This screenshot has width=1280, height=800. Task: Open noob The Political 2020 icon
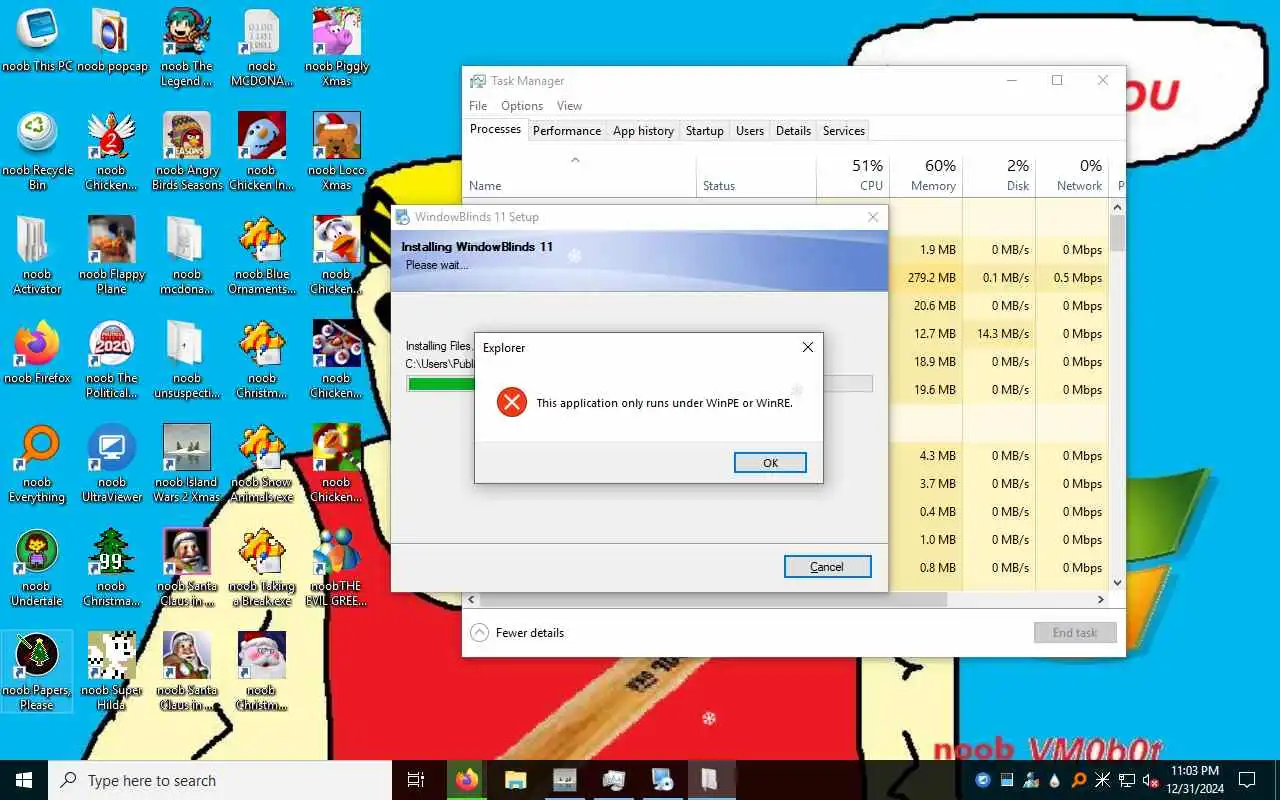point(112,359)
